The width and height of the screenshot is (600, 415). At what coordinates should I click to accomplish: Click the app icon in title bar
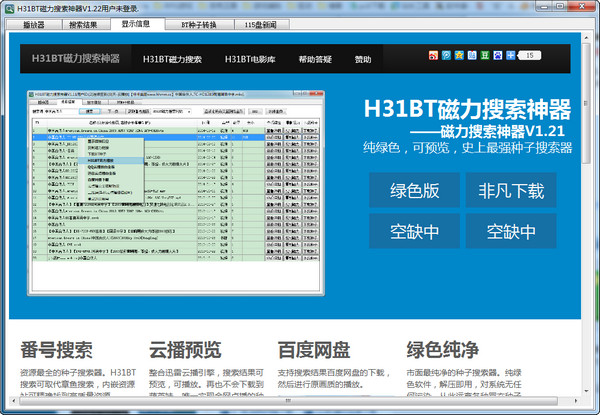(9, 8)
